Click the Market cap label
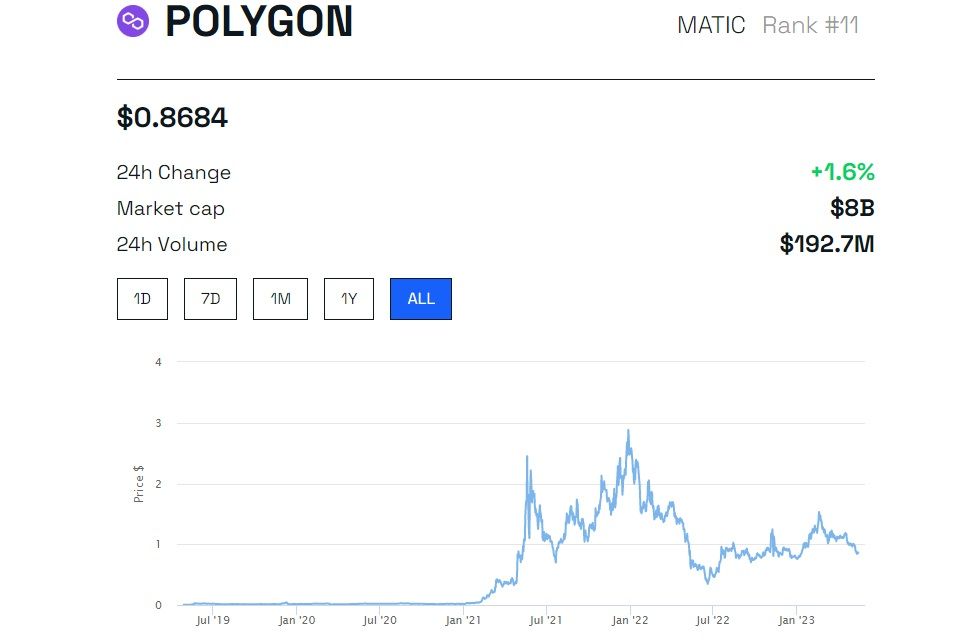 [x=171, y=208]
